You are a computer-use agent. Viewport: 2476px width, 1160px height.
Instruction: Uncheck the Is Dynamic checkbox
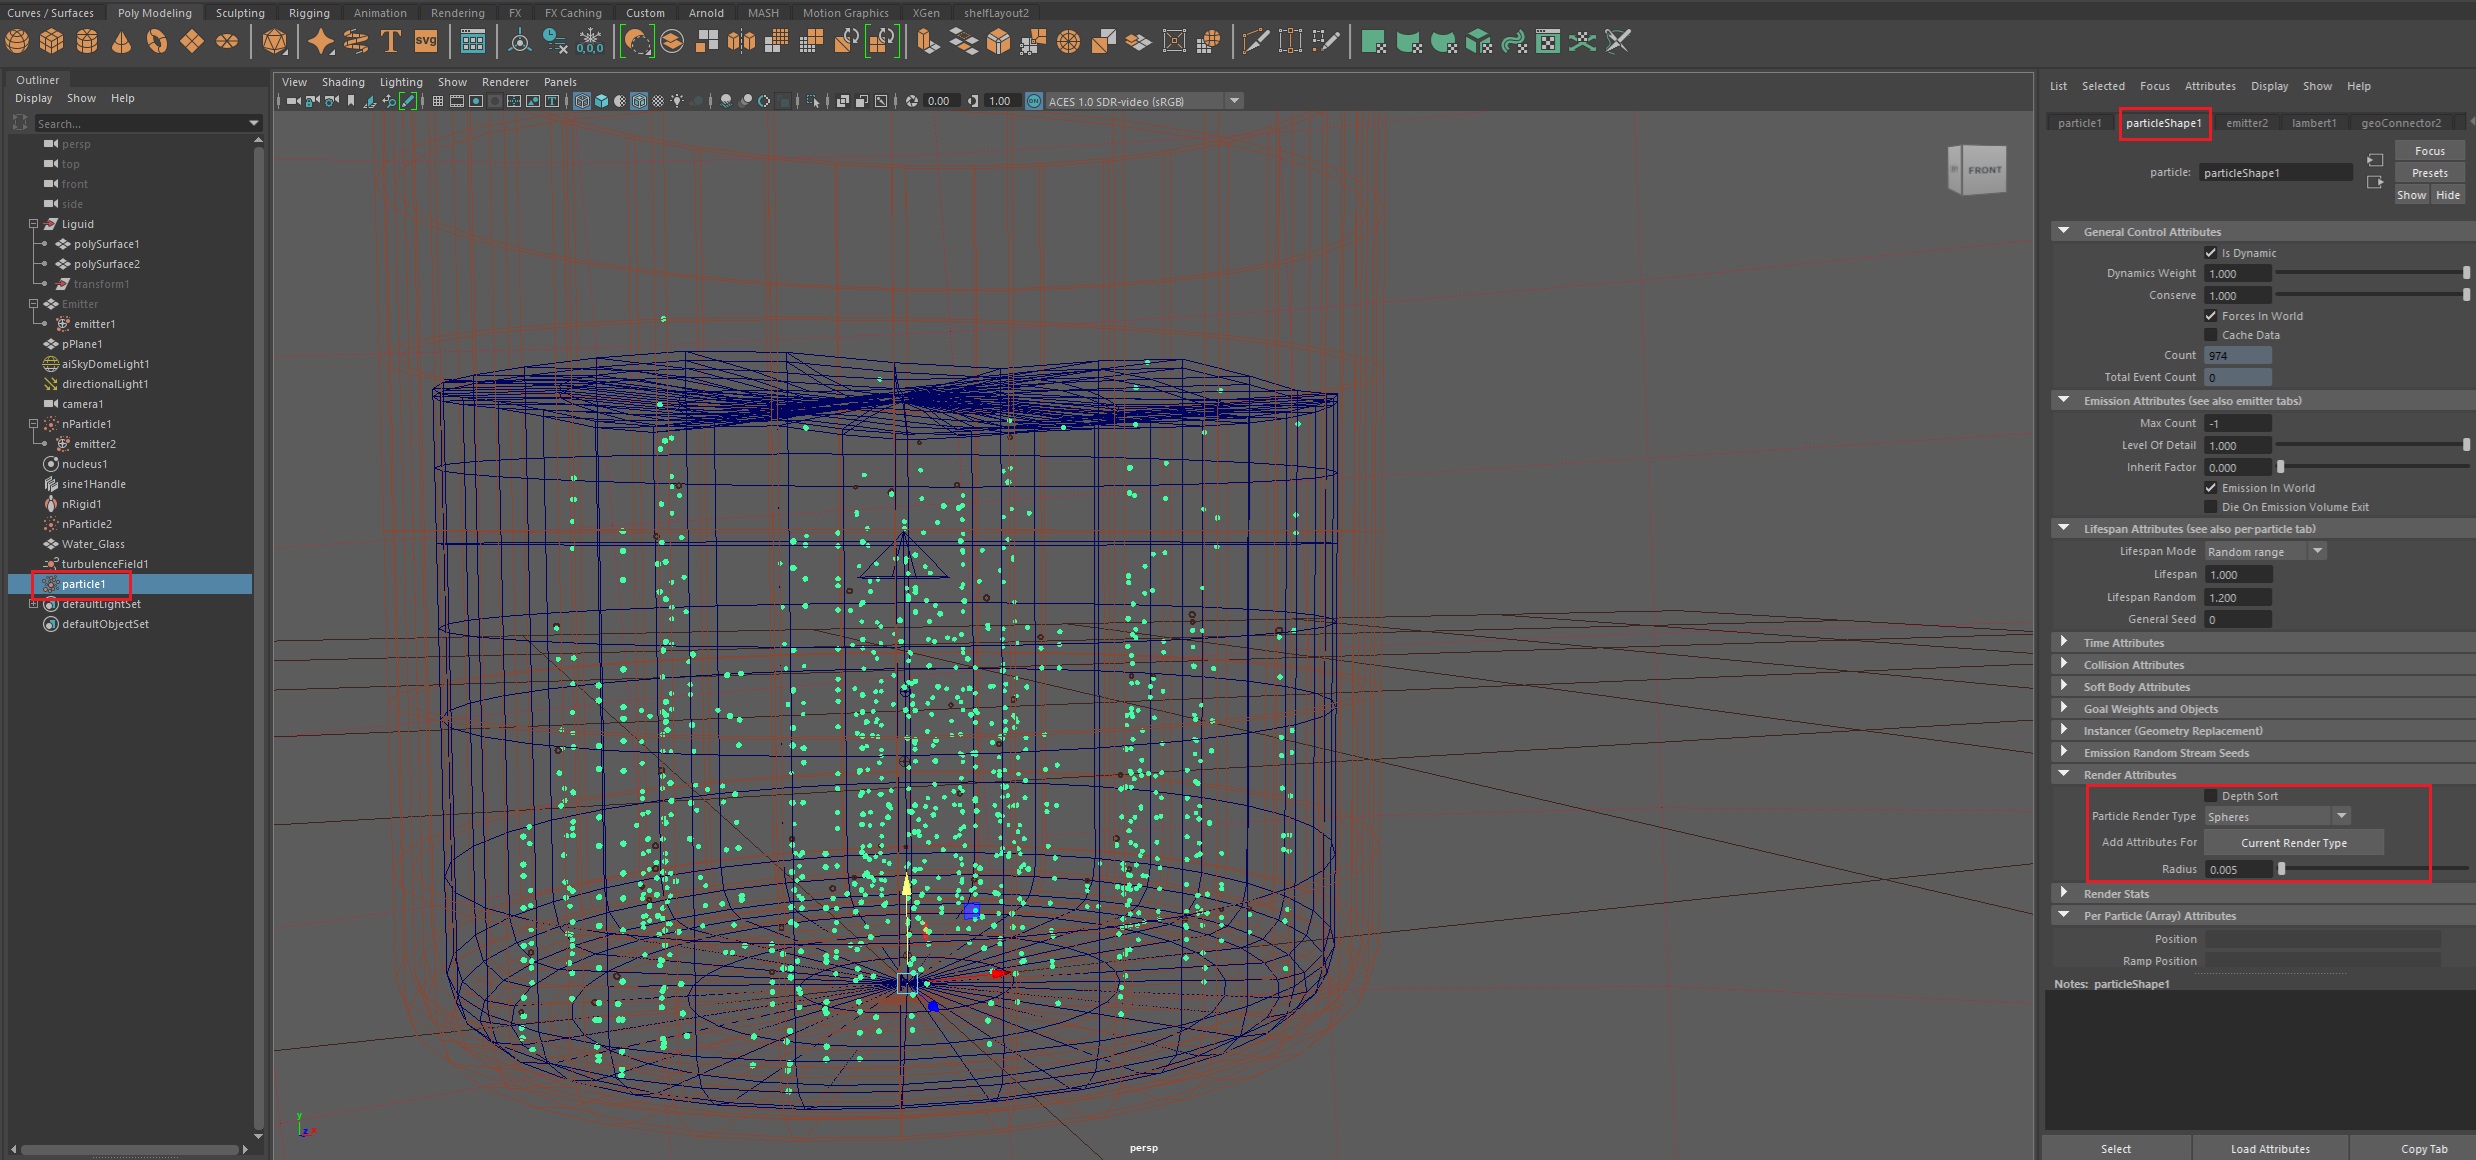(2211, 253)
